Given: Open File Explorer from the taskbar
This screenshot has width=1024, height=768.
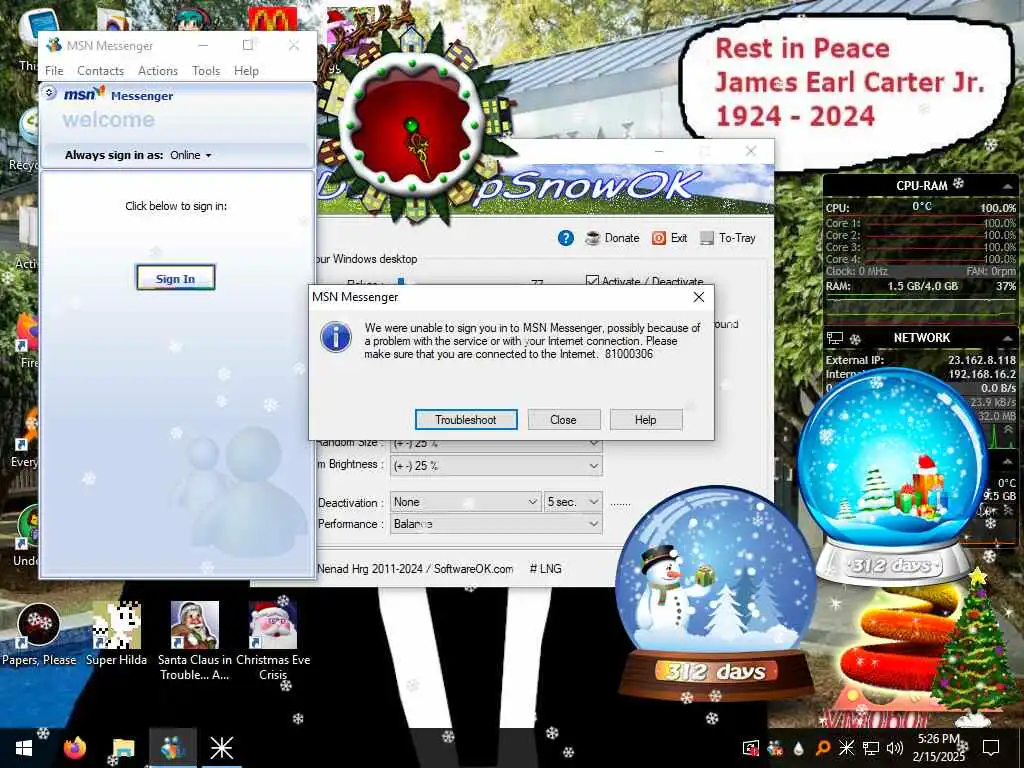Looking at the screenshot, I should tap(123, 748).
